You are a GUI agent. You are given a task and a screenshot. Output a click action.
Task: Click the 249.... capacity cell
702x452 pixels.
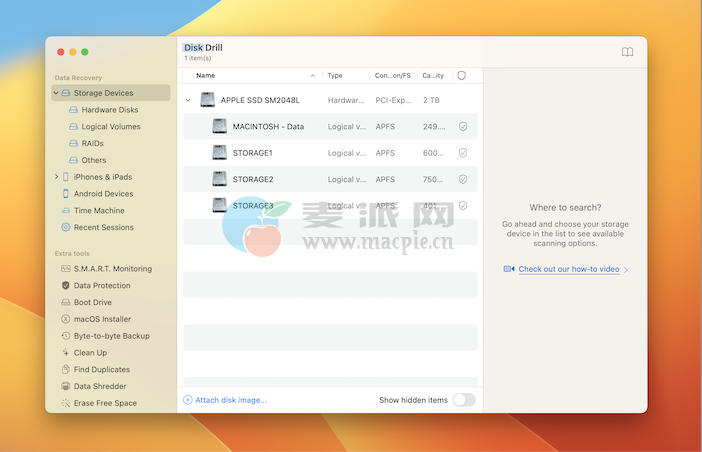[434, 127]
